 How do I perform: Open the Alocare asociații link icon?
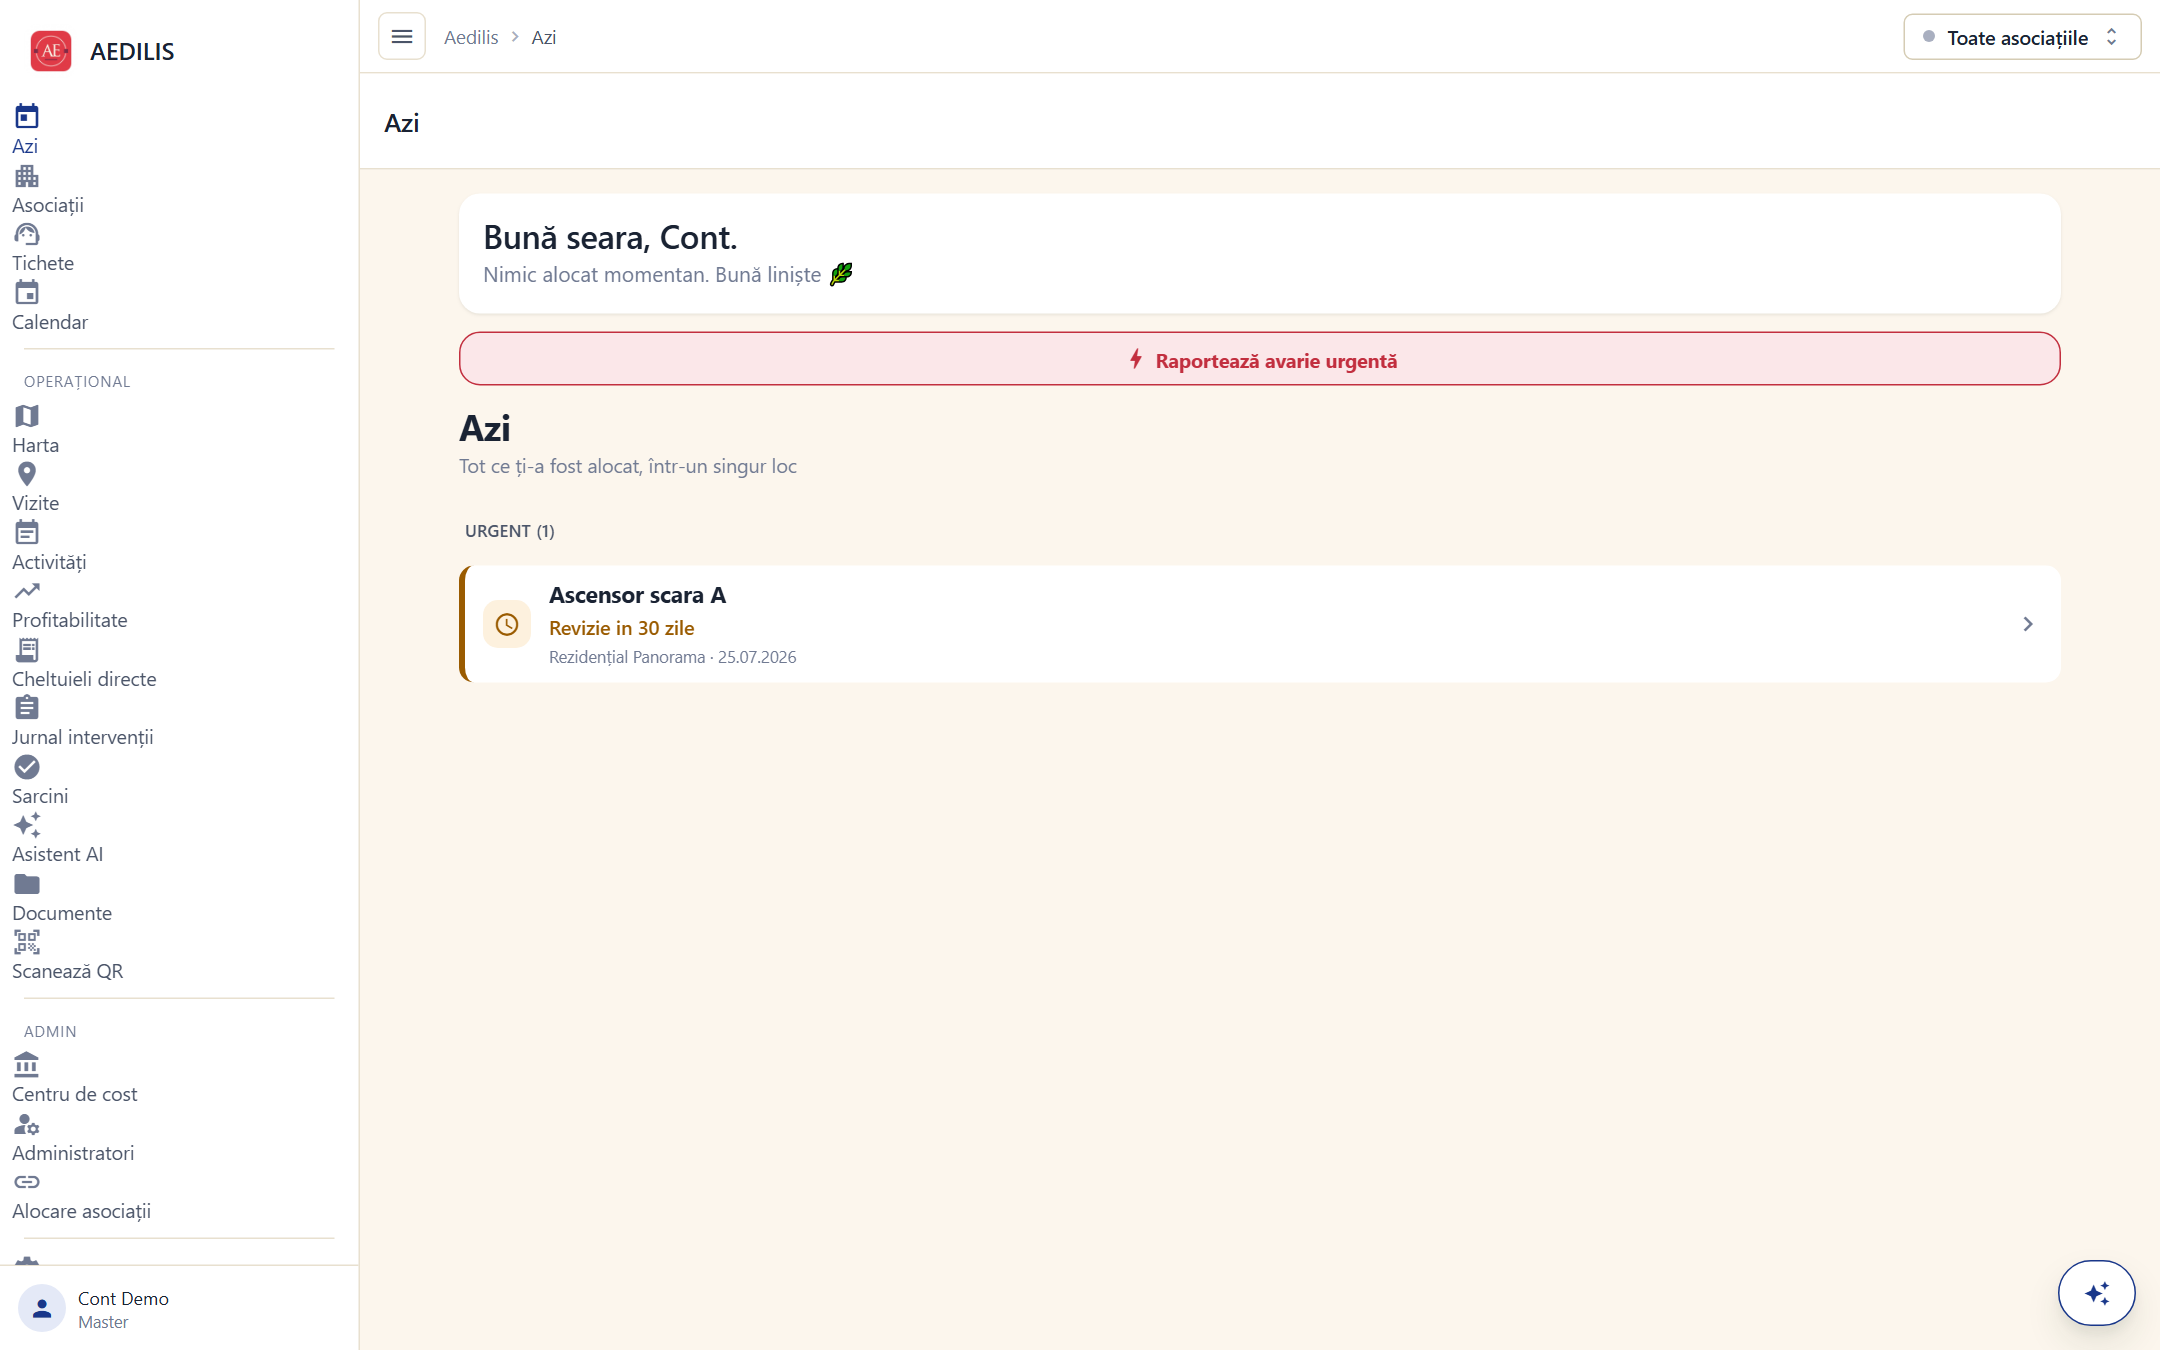point(27,1182)
